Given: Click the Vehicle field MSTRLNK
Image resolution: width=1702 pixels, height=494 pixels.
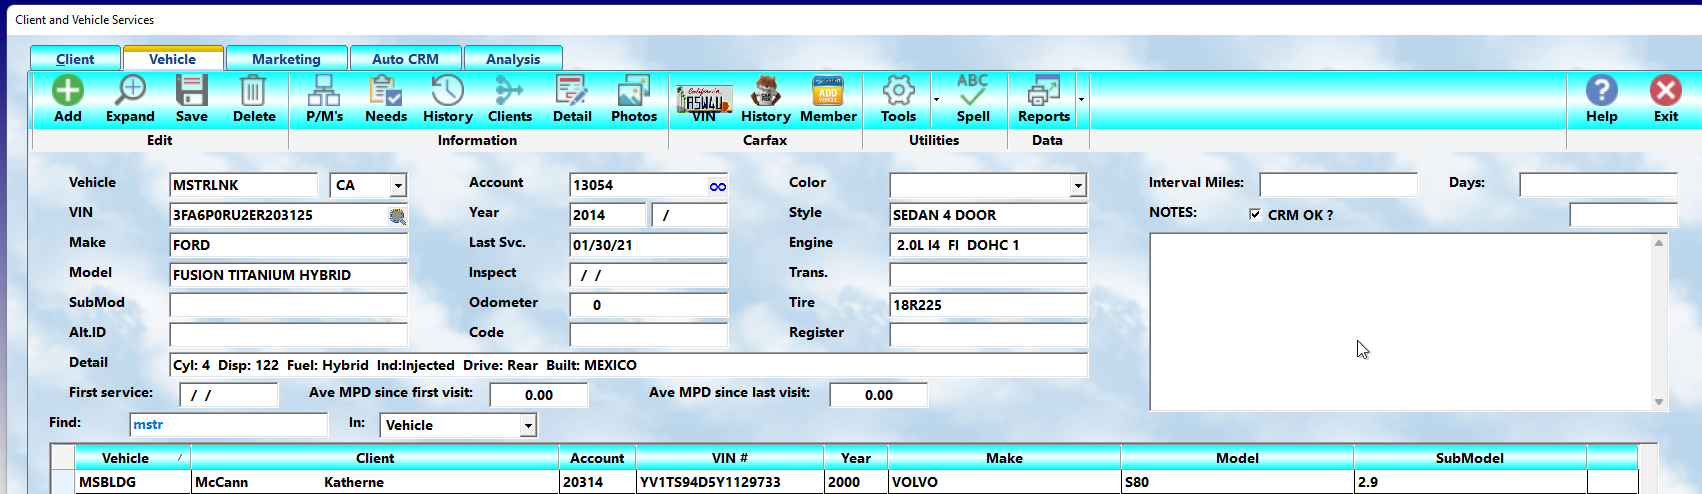Looking at the screenshot, I should click(244, 185).
